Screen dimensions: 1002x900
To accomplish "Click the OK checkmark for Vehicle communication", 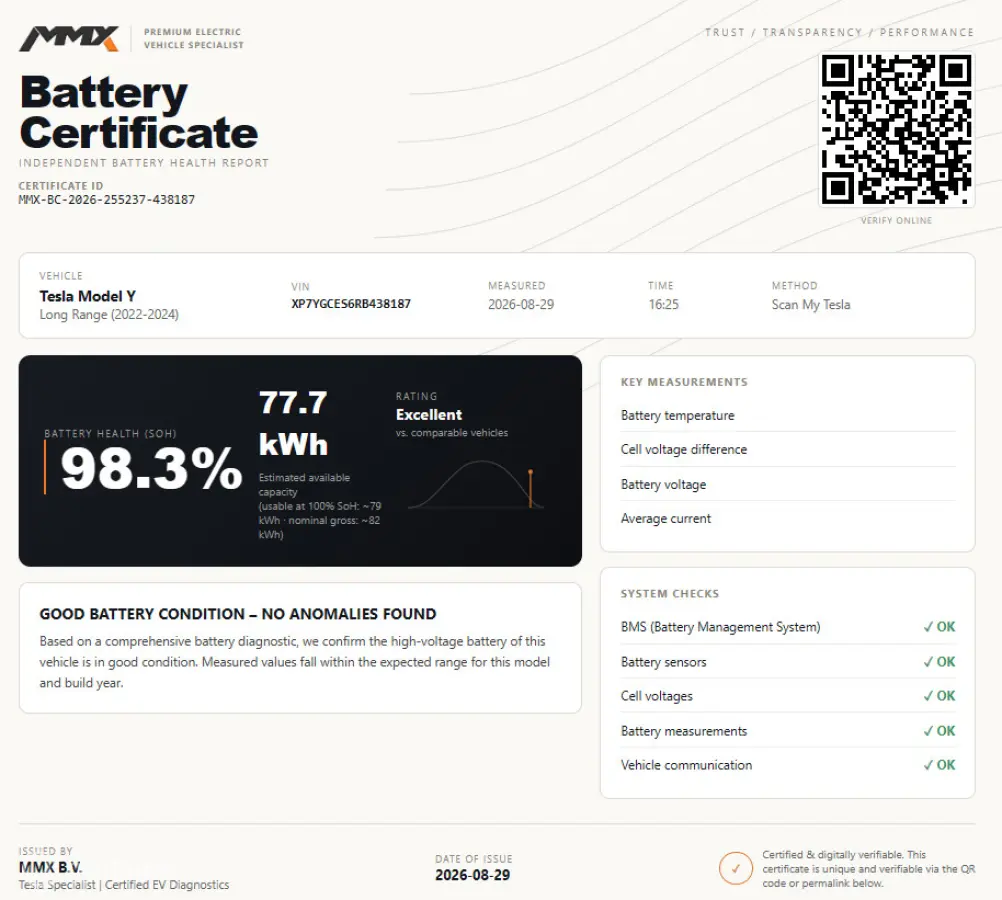I will point(939,764).
